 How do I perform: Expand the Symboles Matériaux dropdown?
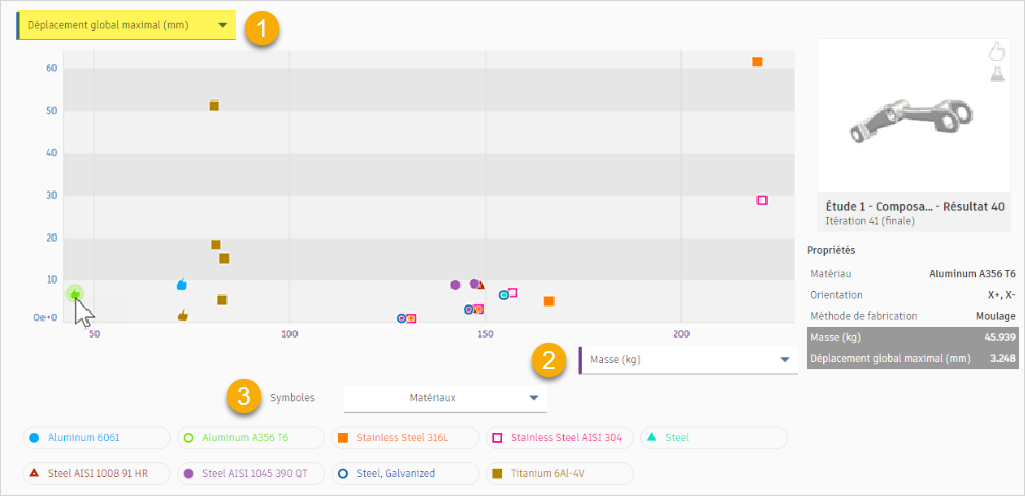pos(445,397)
